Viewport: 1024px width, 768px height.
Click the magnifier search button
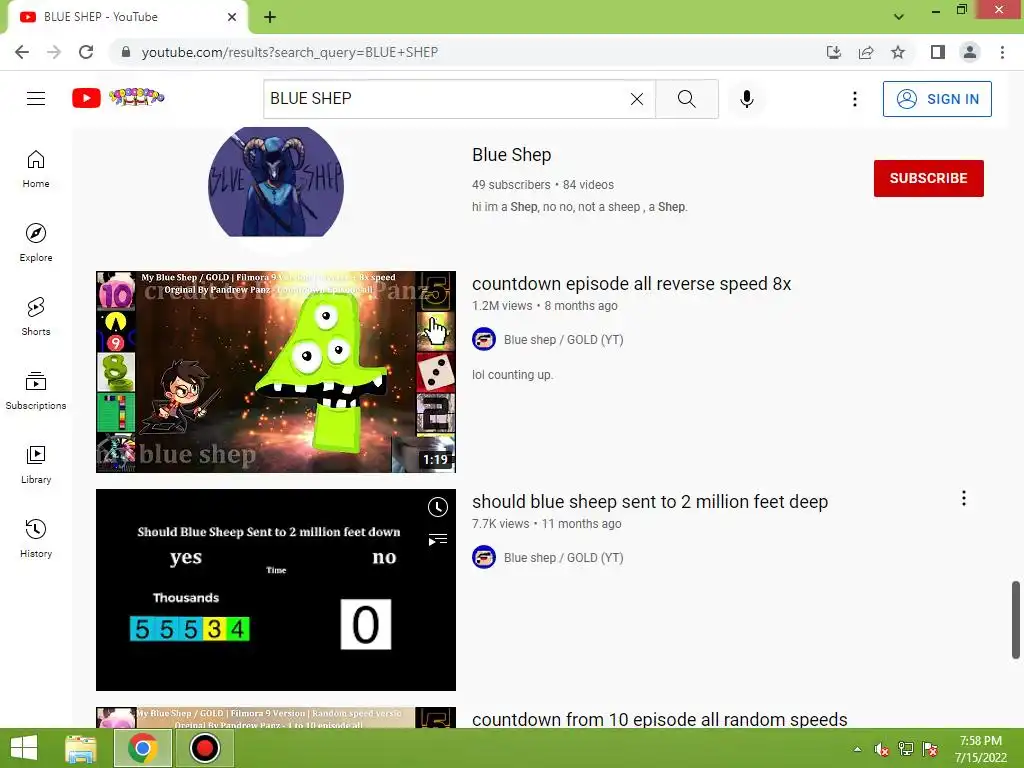tap(686, 99)
